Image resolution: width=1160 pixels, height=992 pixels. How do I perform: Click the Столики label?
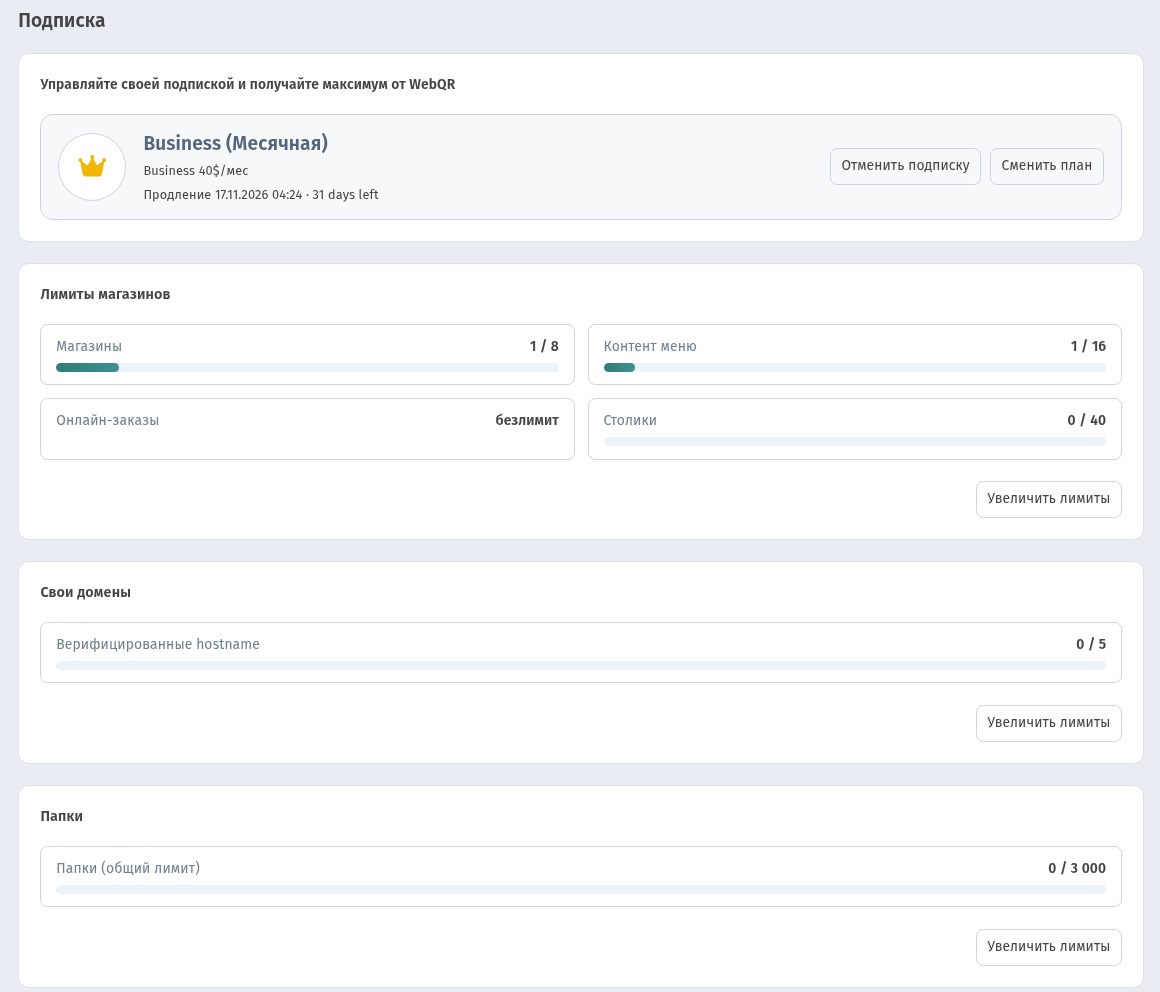(630, 420)
